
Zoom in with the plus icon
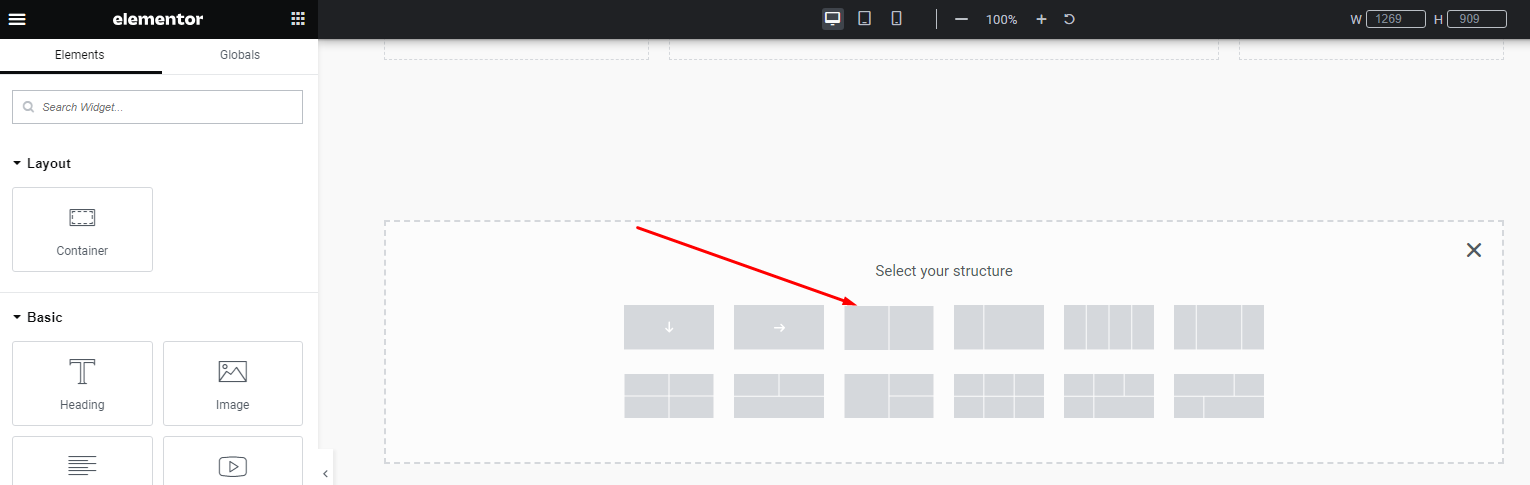point(1041,19)
